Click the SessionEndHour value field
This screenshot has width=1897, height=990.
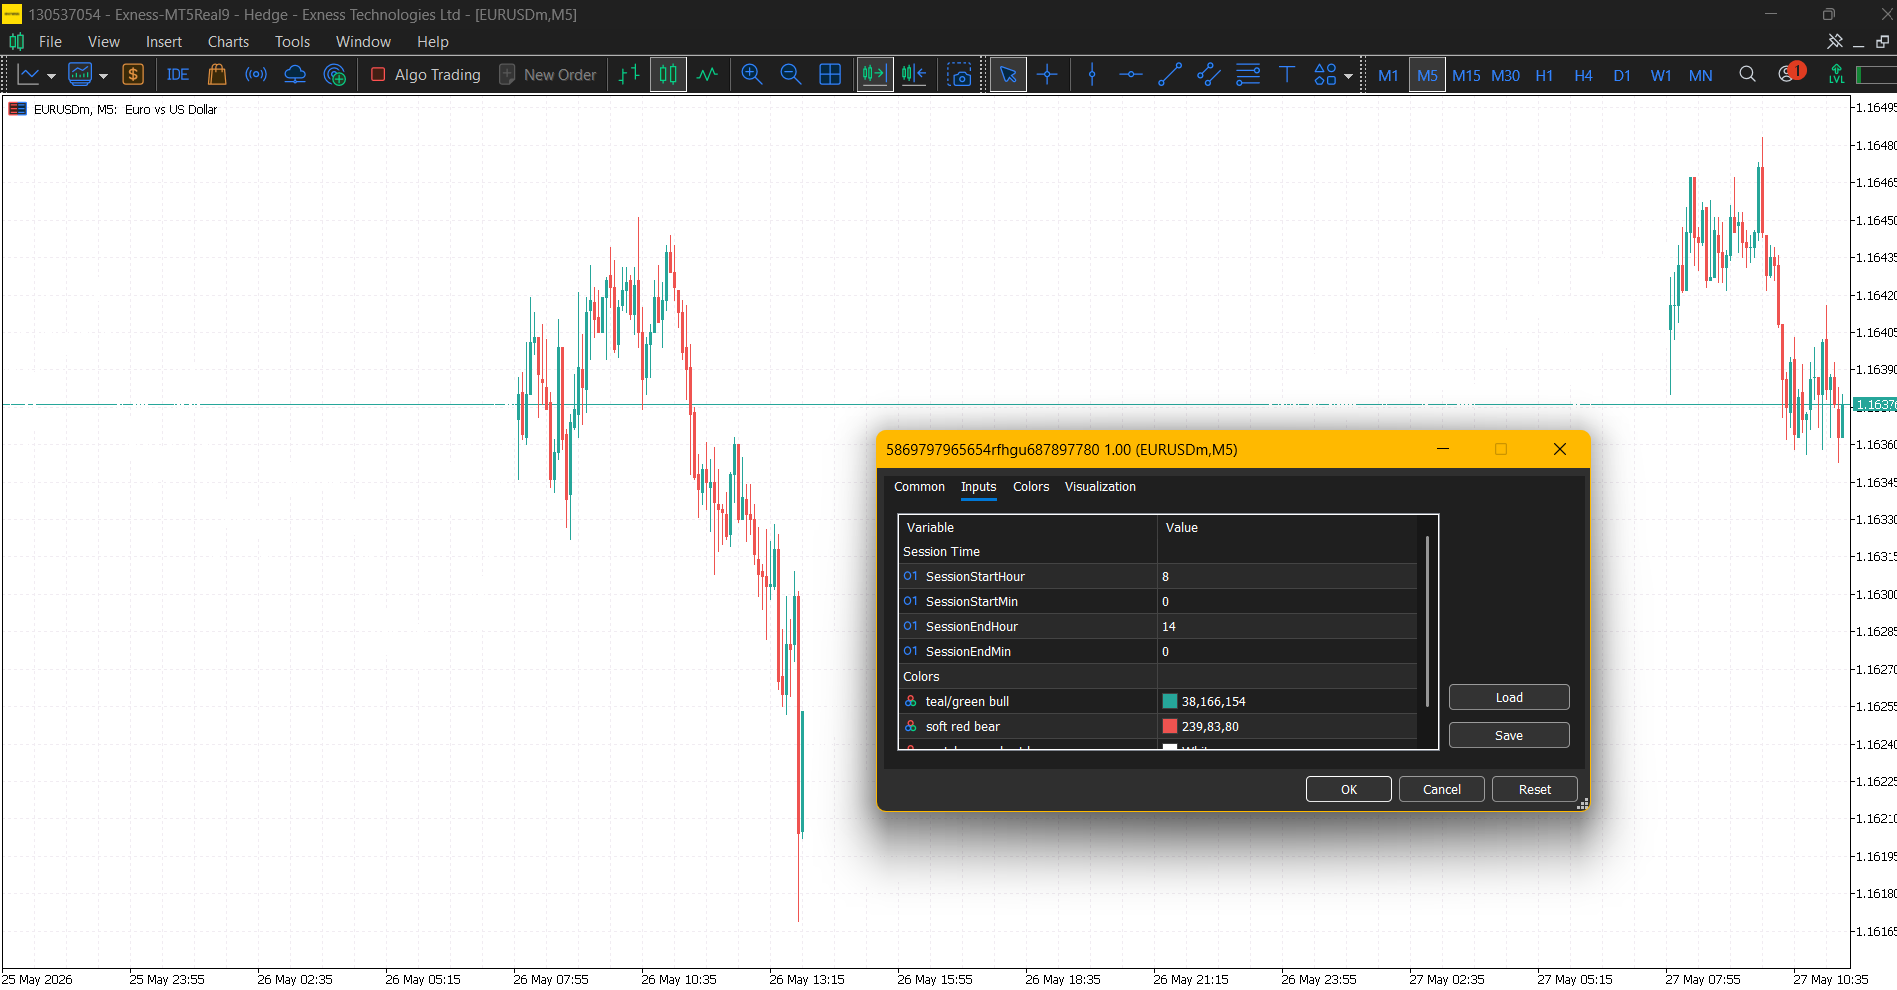point(1287,626)
